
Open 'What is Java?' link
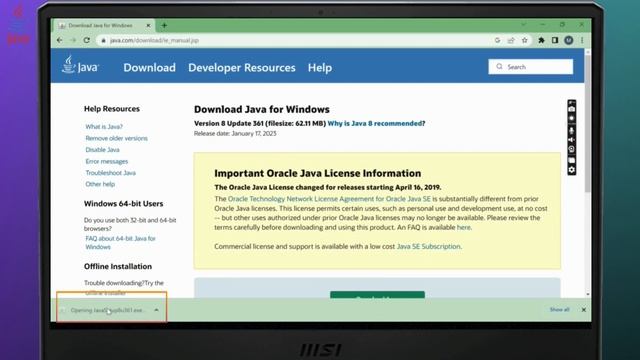(x=104, y=127)
